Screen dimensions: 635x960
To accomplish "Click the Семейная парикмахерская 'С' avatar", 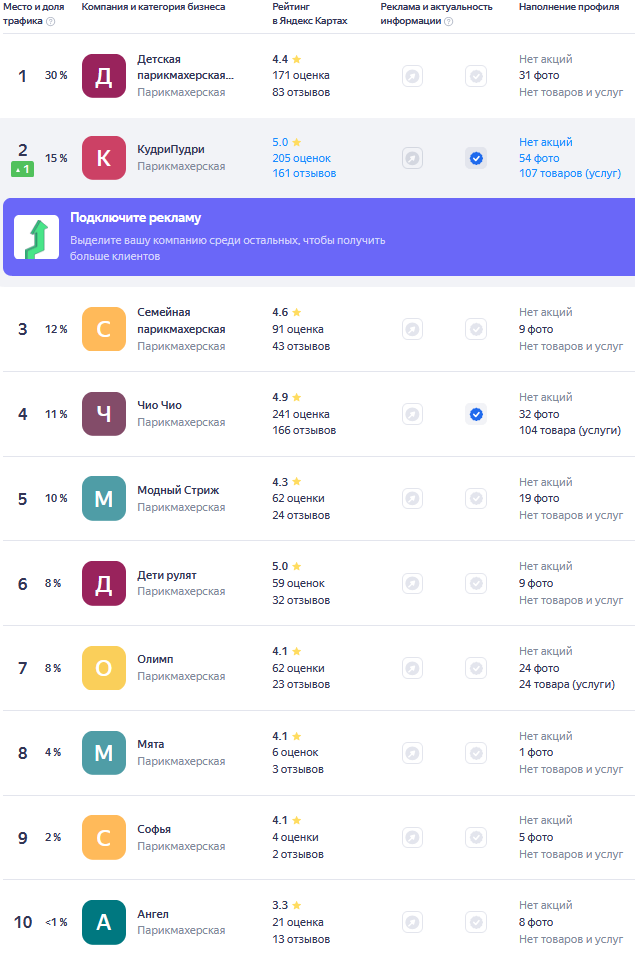I will [x=103, y=329].
